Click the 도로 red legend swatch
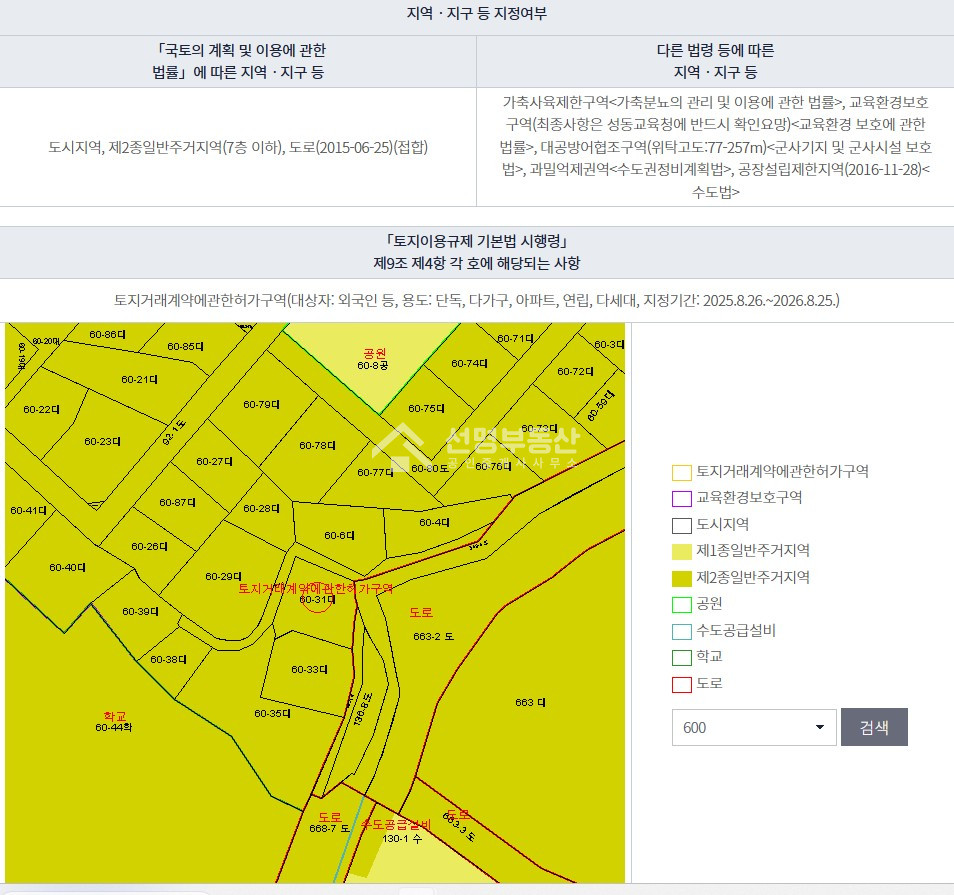This screenshot has width=954, height=895. (x=681, y=684)
